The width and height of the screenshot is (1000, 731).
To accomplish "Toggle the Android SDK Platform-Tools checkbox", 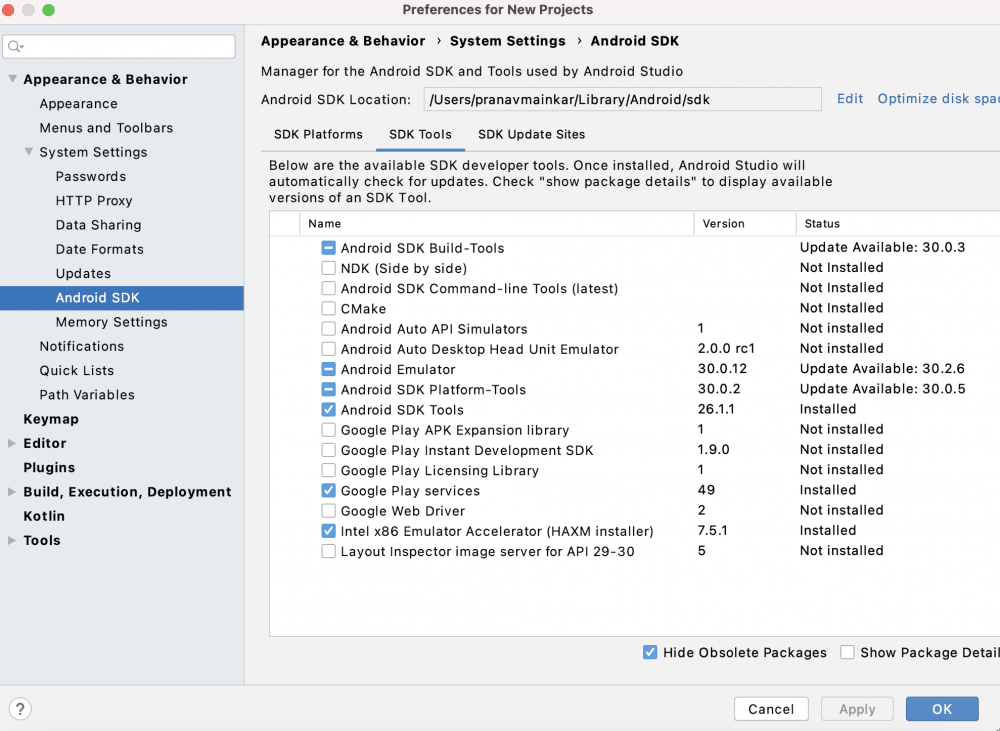I will pyautogui.click(x=328, y=389).
